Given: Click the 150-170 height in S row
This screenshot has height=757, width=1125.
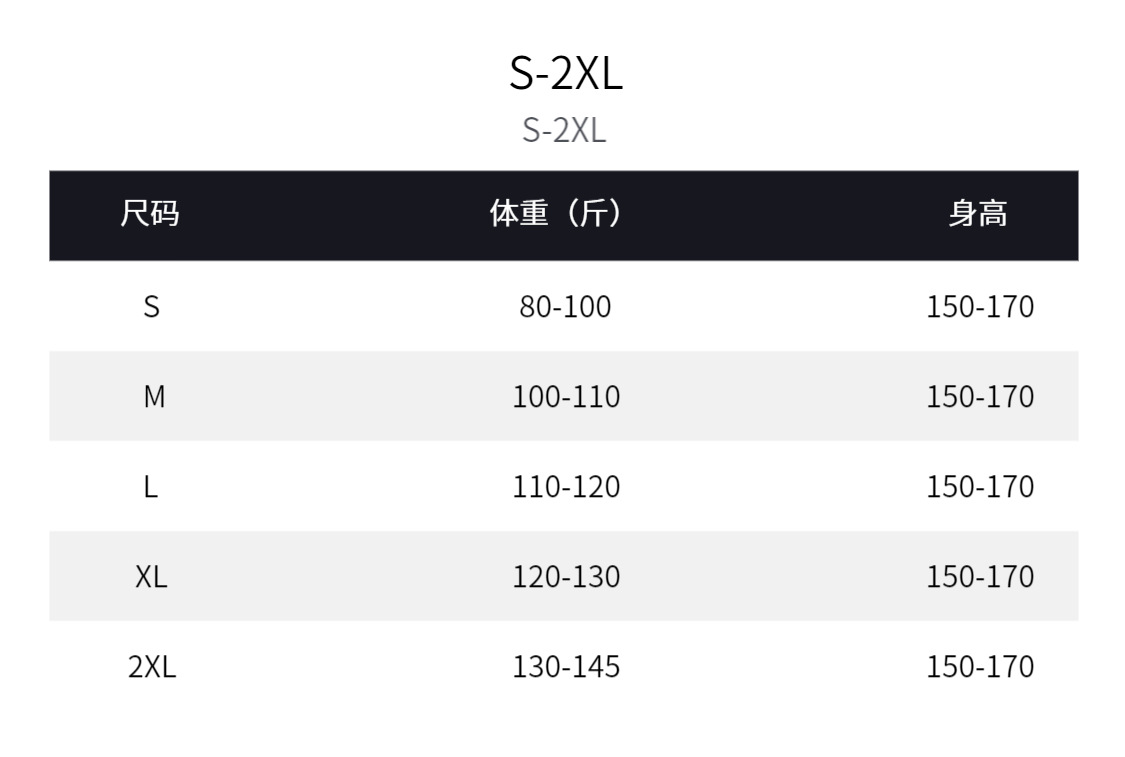Looking at the screenshot, I should tap(980, 307).
